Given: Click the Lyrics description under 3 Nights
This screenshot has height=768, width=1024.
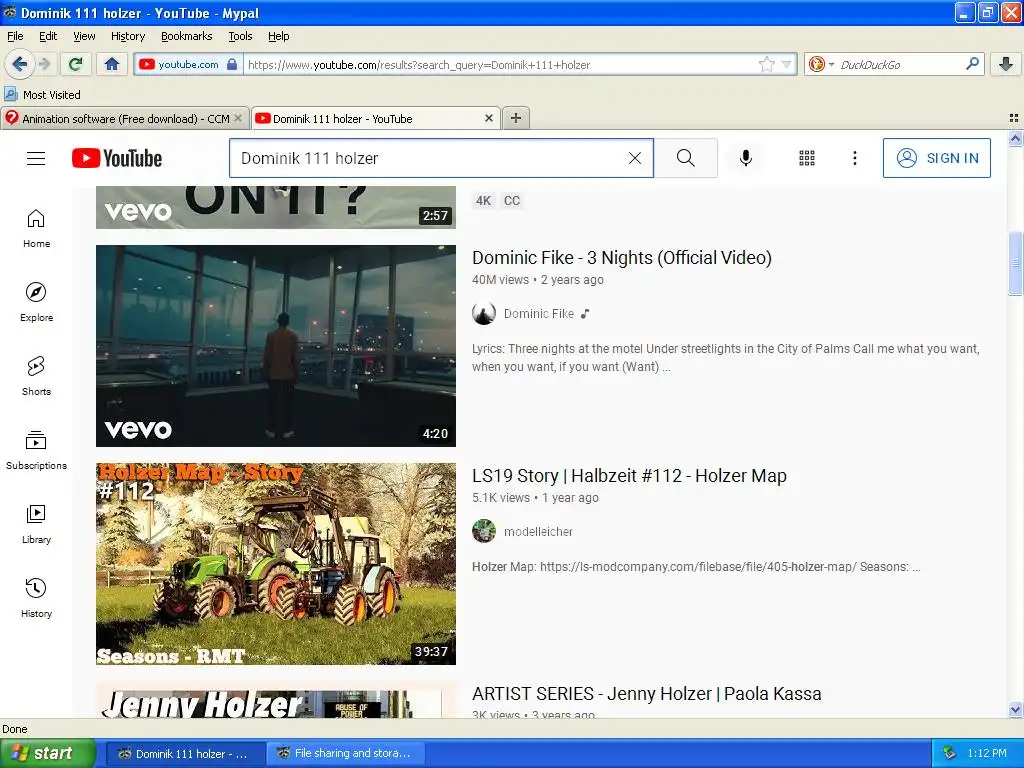Looking at the screenshot, I should pos(726,358).
